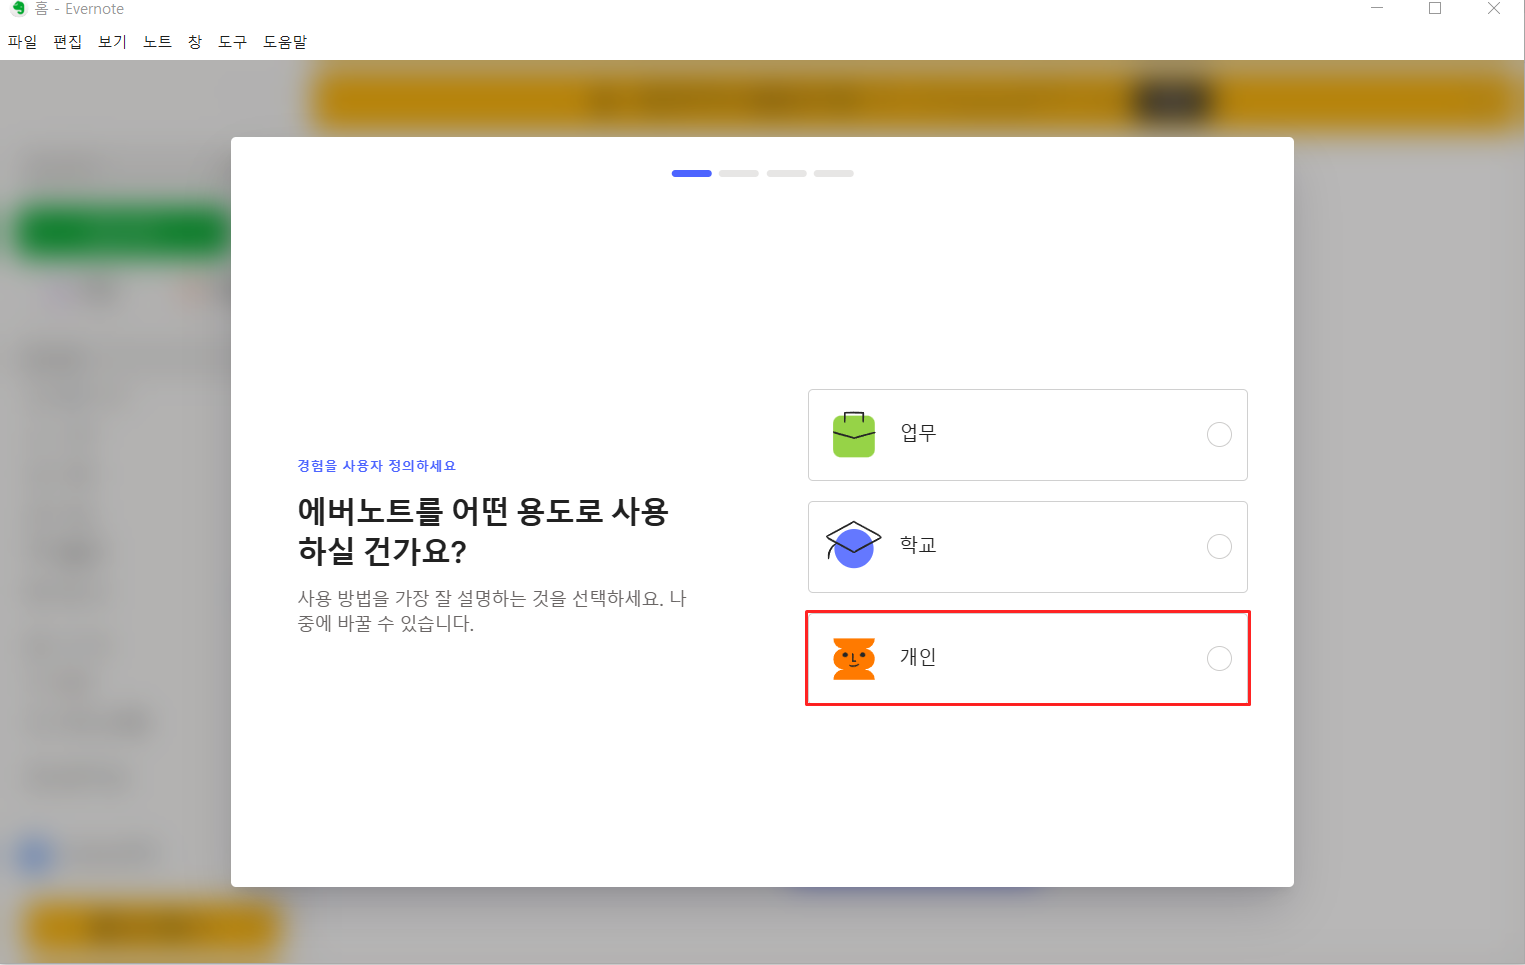Click the fourth progress step indicator
Viewport: 1525px width, 965px height.
pyautogui.click(x=834, y=173)
